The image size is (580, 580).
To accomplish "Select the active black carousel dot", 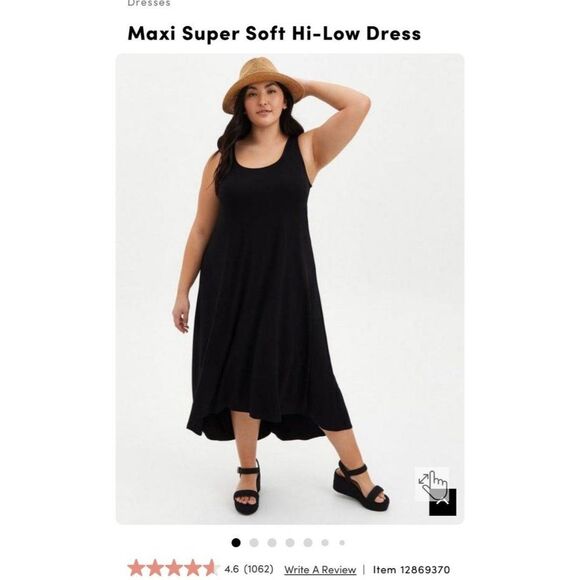I will pyautogui.click(x=236, y=543).
